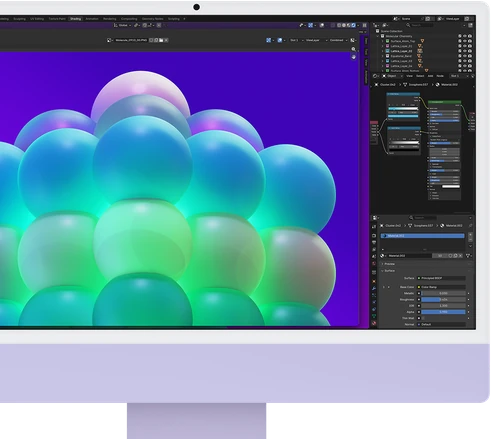The image size is (491, 439).
Task: Open the Modifier wrench properties tab icon
Action: pos(374,288)
